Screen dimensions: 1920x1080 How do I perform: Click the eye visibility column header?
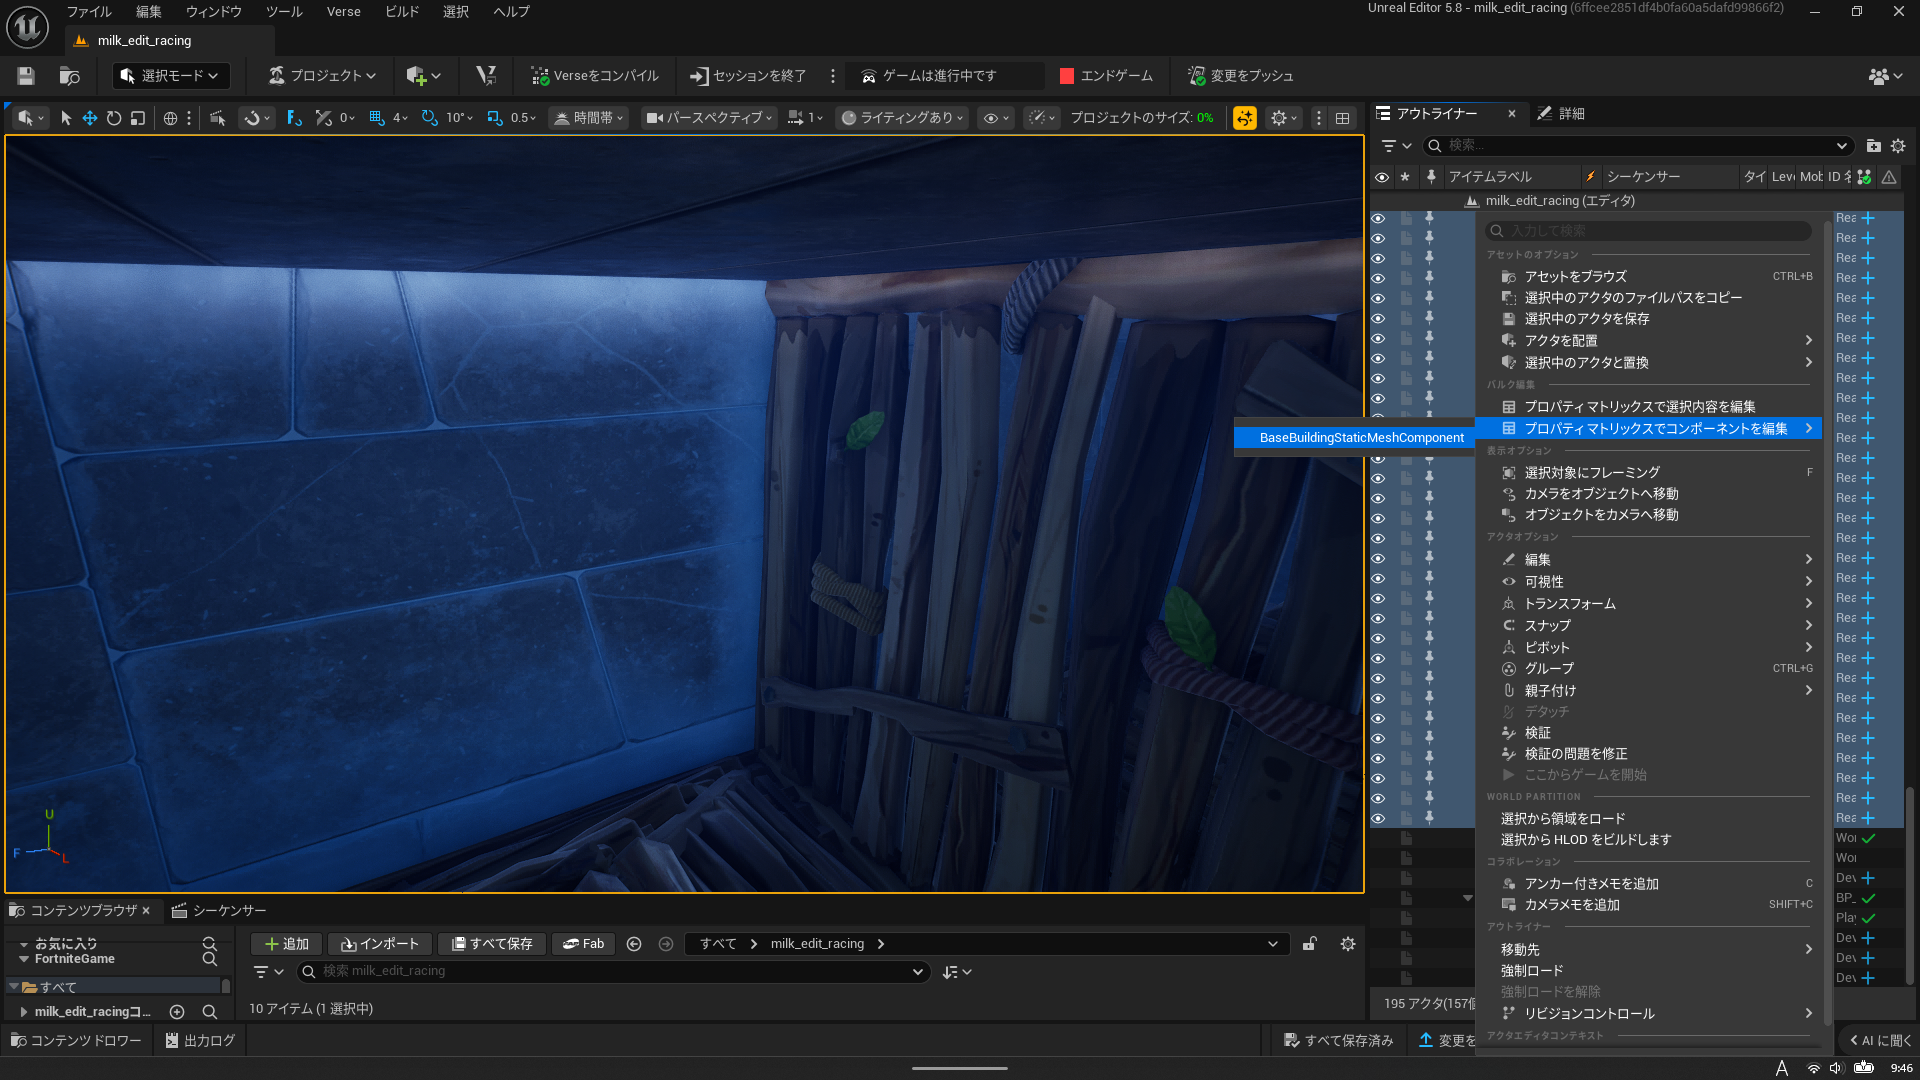click(1382, 177)
